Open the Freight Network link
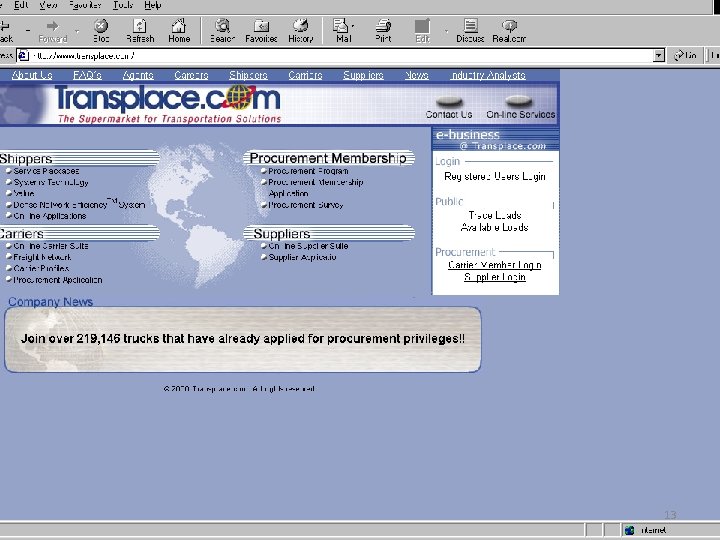The height and width of the screenshot is (540, 720). tap(42, 257)
